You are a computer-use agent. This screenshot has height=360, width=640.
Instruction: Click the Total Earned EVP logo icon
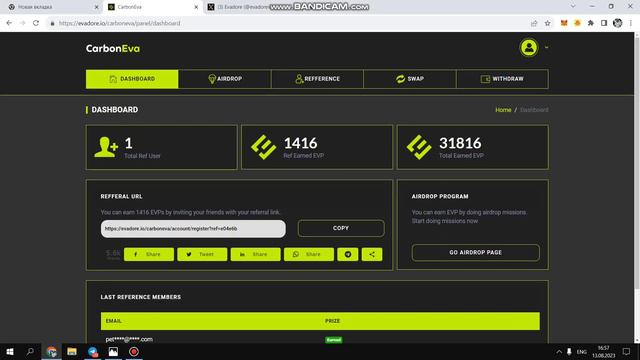419,147
